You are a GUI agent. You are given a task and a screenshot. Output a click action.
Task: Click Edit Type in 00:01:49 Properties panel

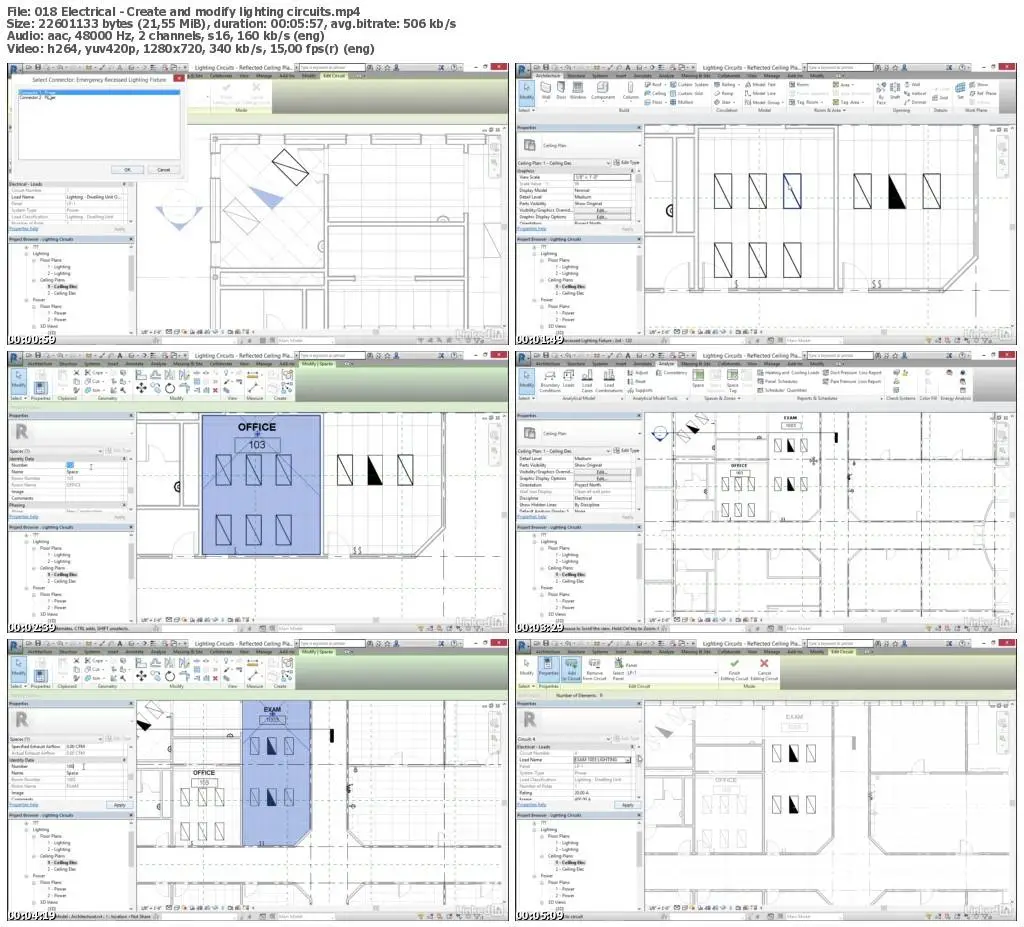626,163
